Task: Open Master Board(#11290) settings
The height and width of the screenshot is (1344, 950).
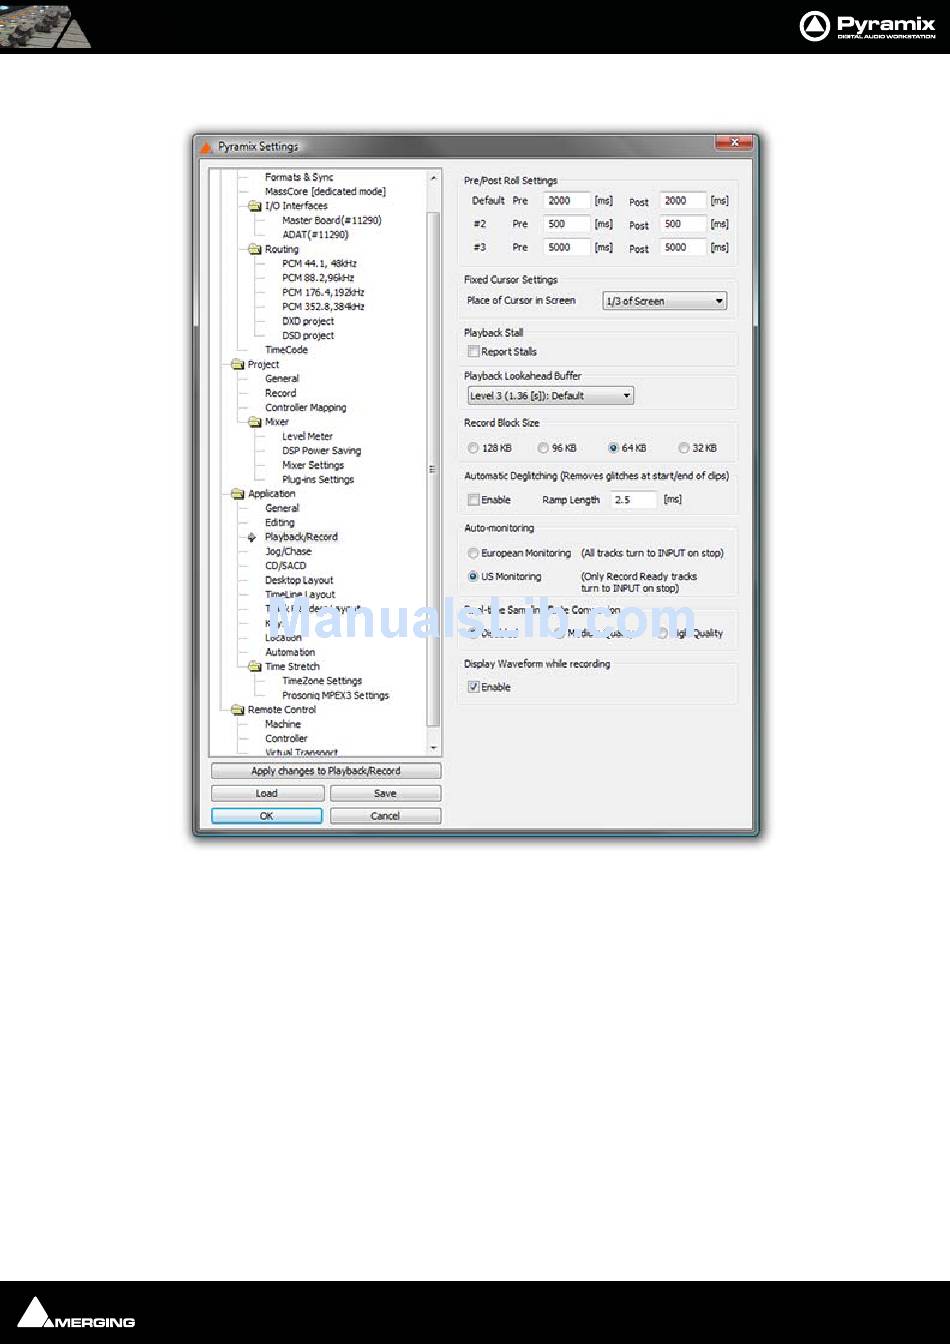Action: [331, 221]
